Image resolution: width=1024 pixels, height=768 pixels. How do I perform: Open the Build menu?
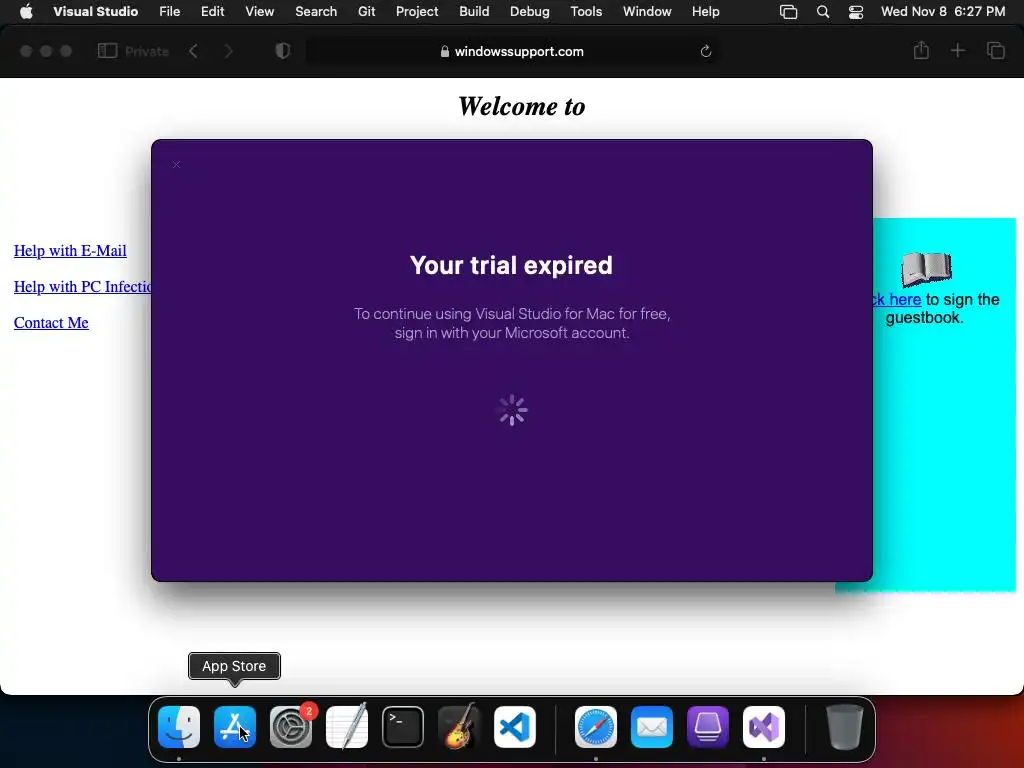coord(474,12)
